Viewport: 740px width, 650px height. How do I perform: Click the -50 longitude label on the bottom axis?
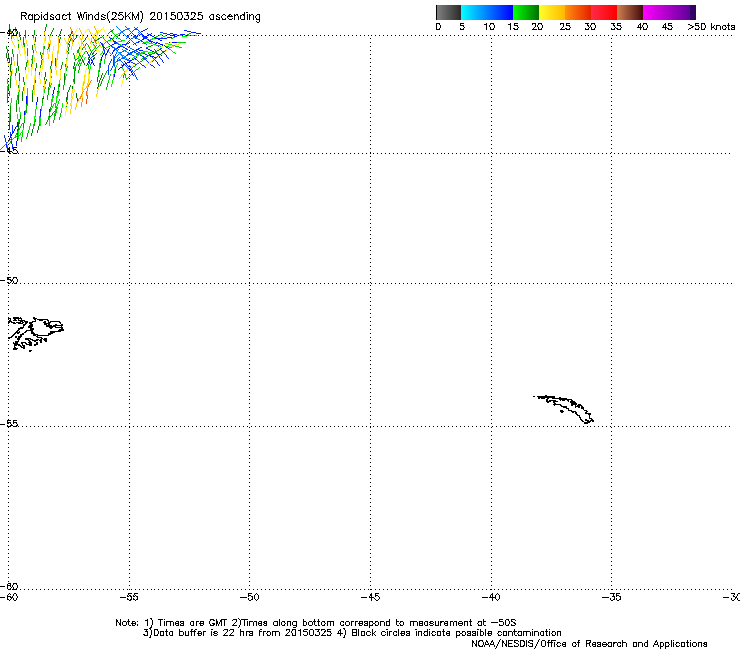[x=249, y=597]
